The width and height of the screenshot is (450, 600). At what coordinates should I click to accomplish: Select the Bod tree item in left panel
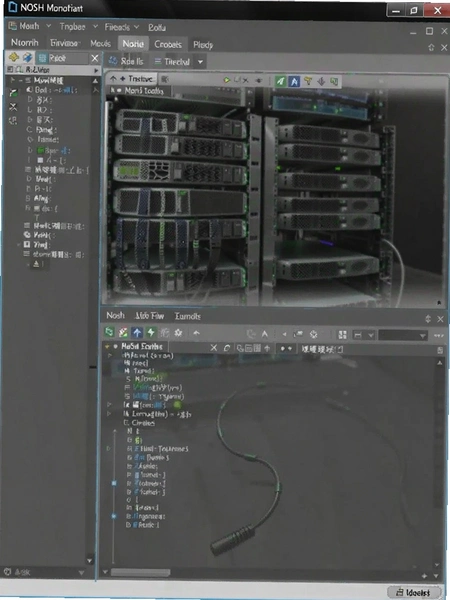(x=52, y=90)
